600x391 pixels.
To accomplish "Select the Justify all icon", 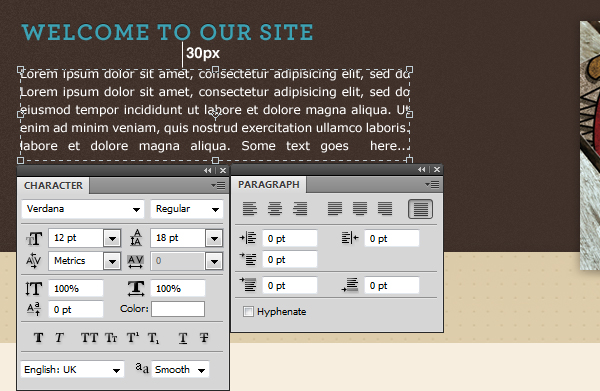I will (x=420, y=209).
